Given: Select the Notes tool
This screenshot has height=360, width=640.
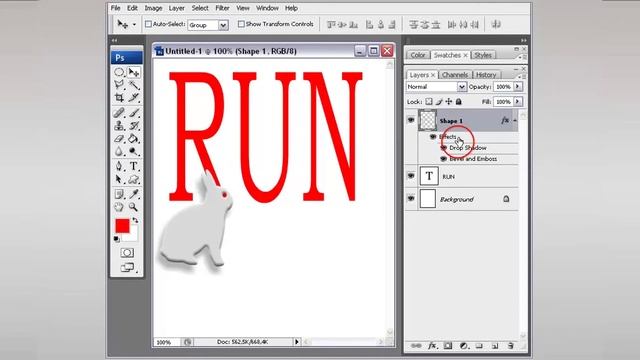Looking at the screenshot, I should coord(119,194).
